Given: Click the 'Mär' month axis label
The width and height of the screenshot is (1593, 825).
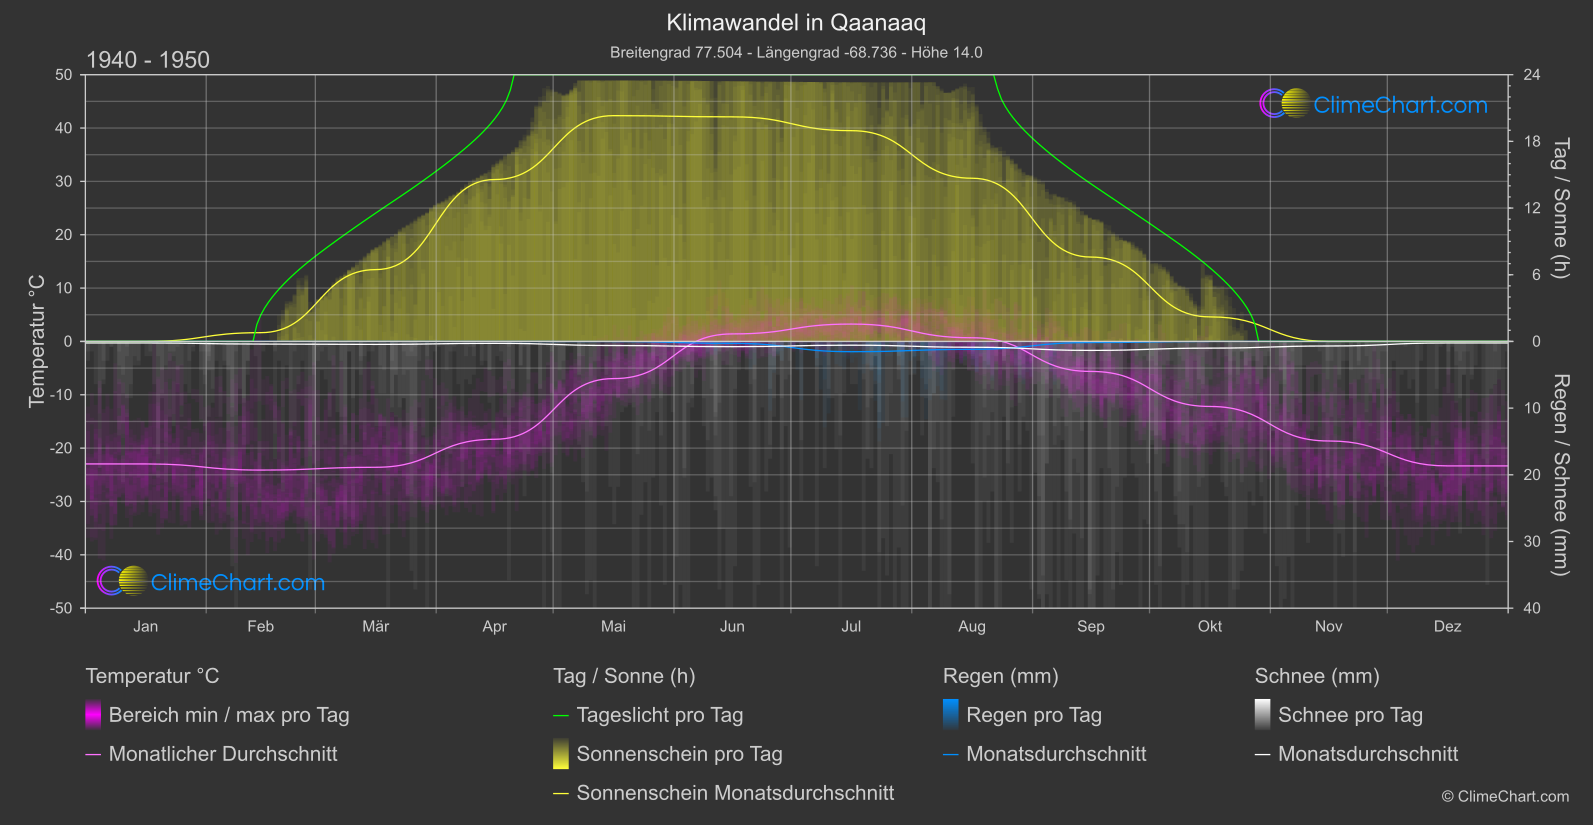Looking at the screenshot, I should pos(376,626).
